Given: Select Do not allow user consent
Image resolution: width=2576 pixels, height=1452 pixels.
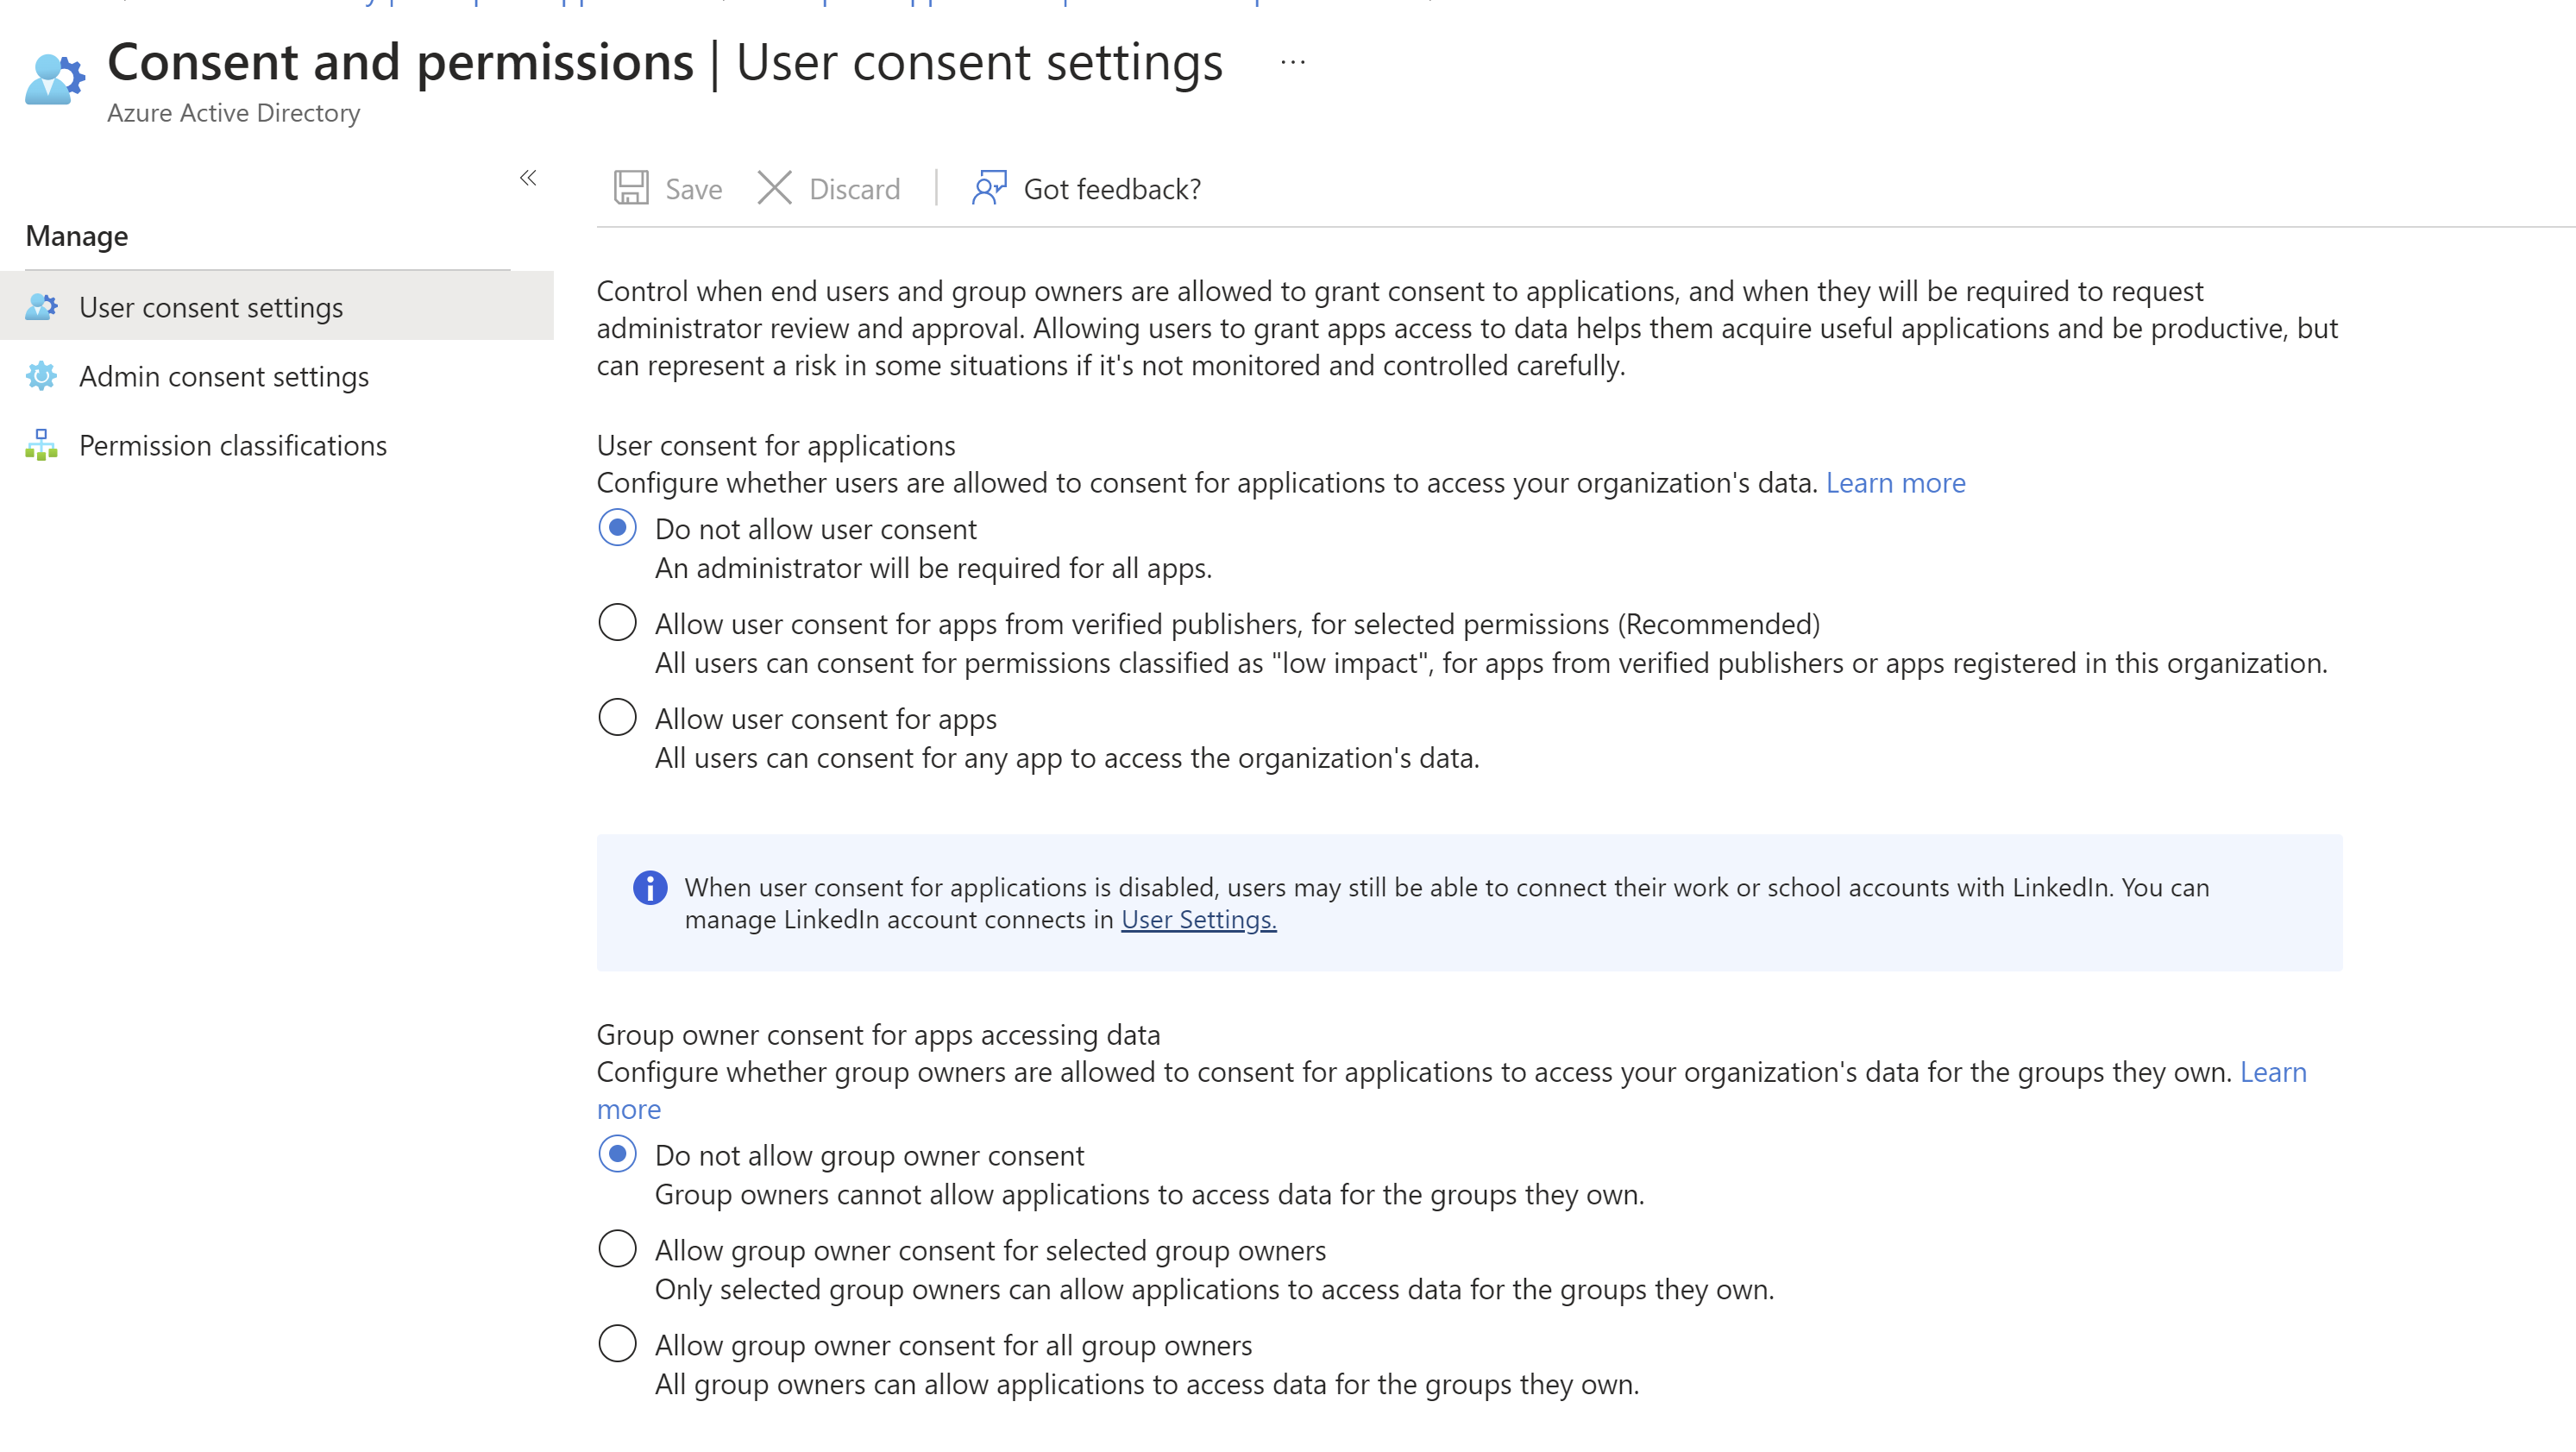Looking at the screenshot, I should [x=617, y=528].
